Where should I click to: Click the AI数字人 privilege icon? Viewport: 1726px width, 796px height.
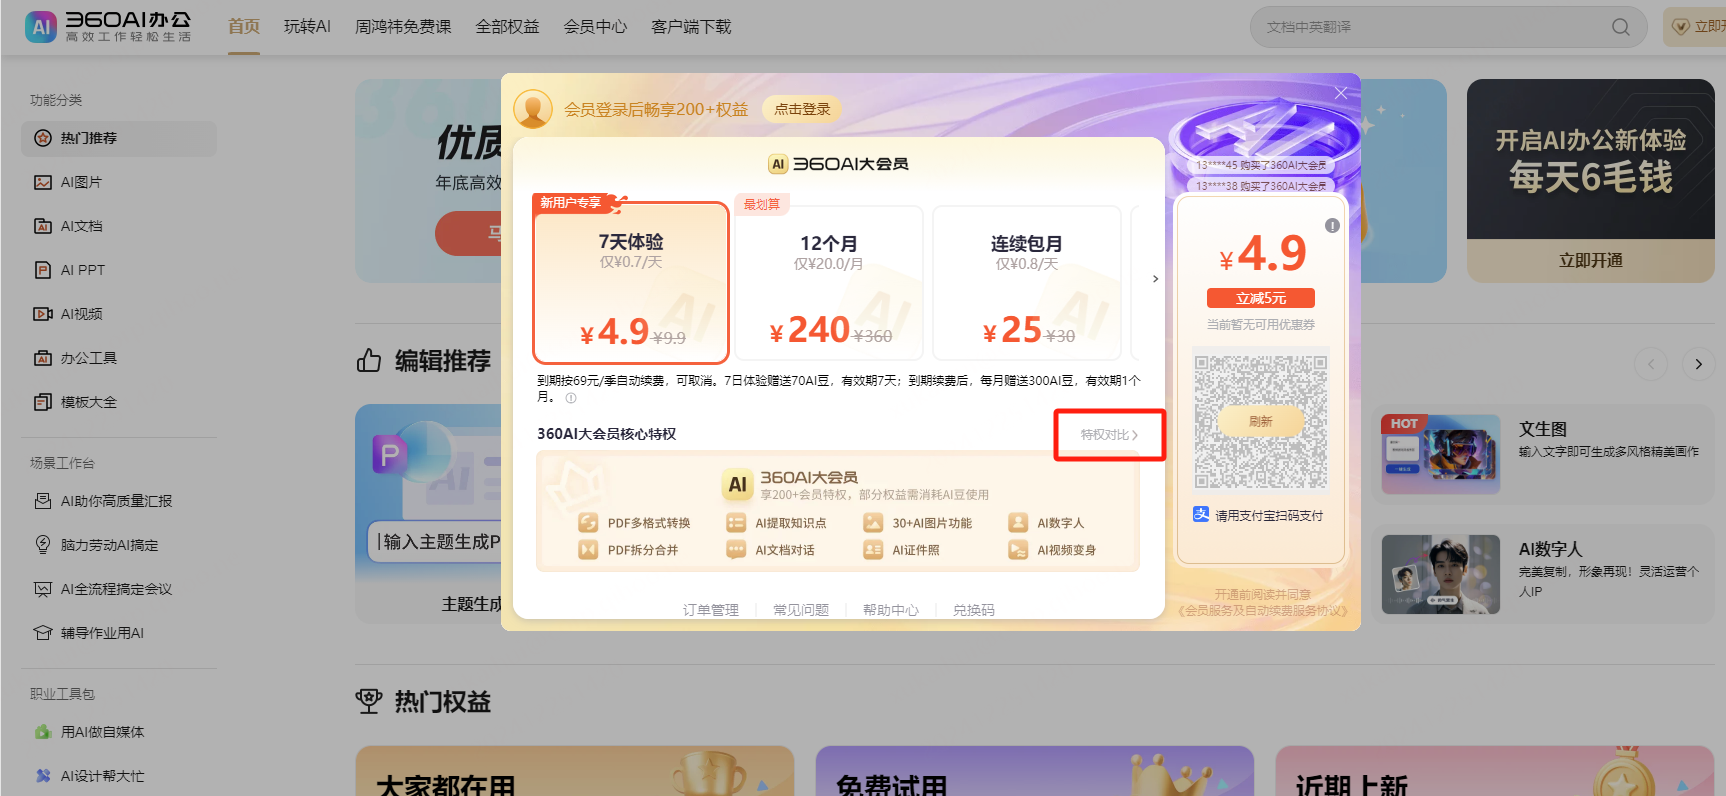click(1018, 523)
